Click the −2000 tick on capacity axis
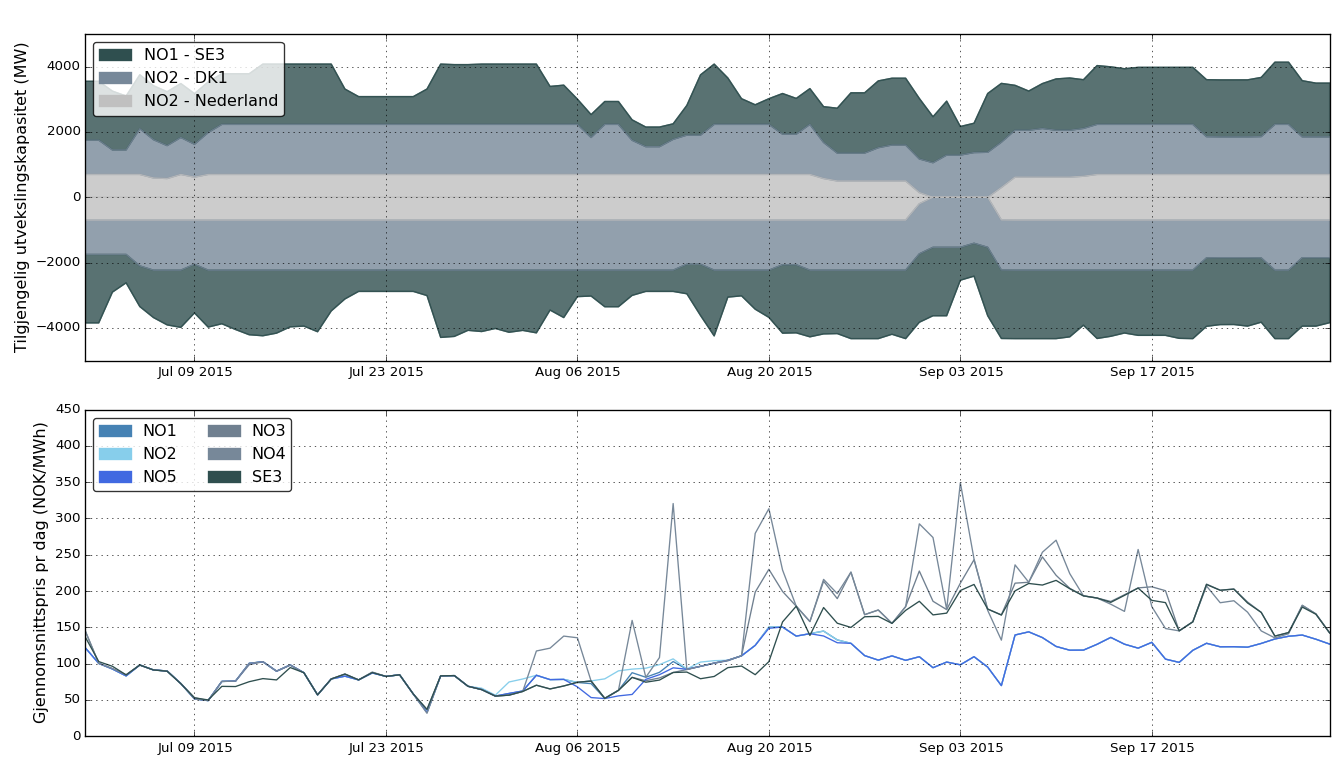The image size is (1344, 768). pyautogui.click(x=60, y=262)
